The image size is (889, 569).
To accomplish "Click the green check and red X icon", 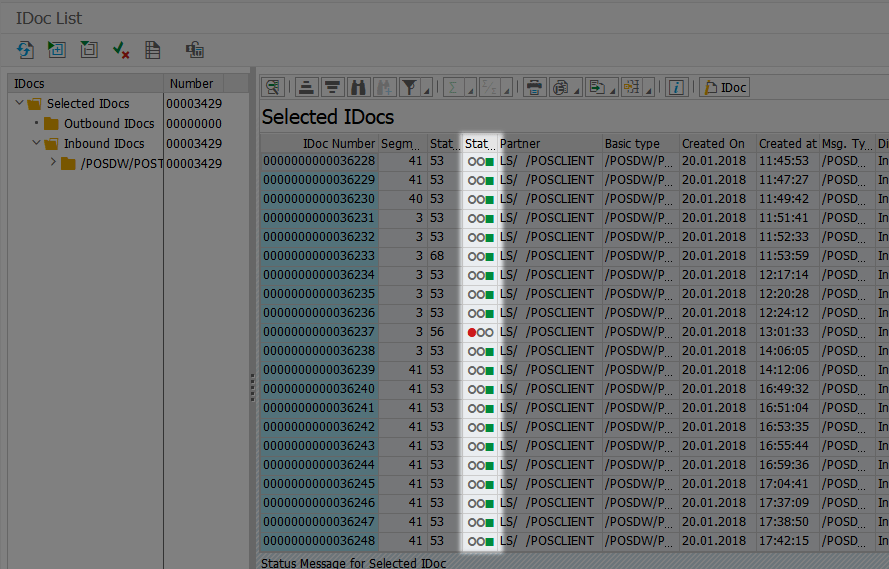I will click(121, 49).
